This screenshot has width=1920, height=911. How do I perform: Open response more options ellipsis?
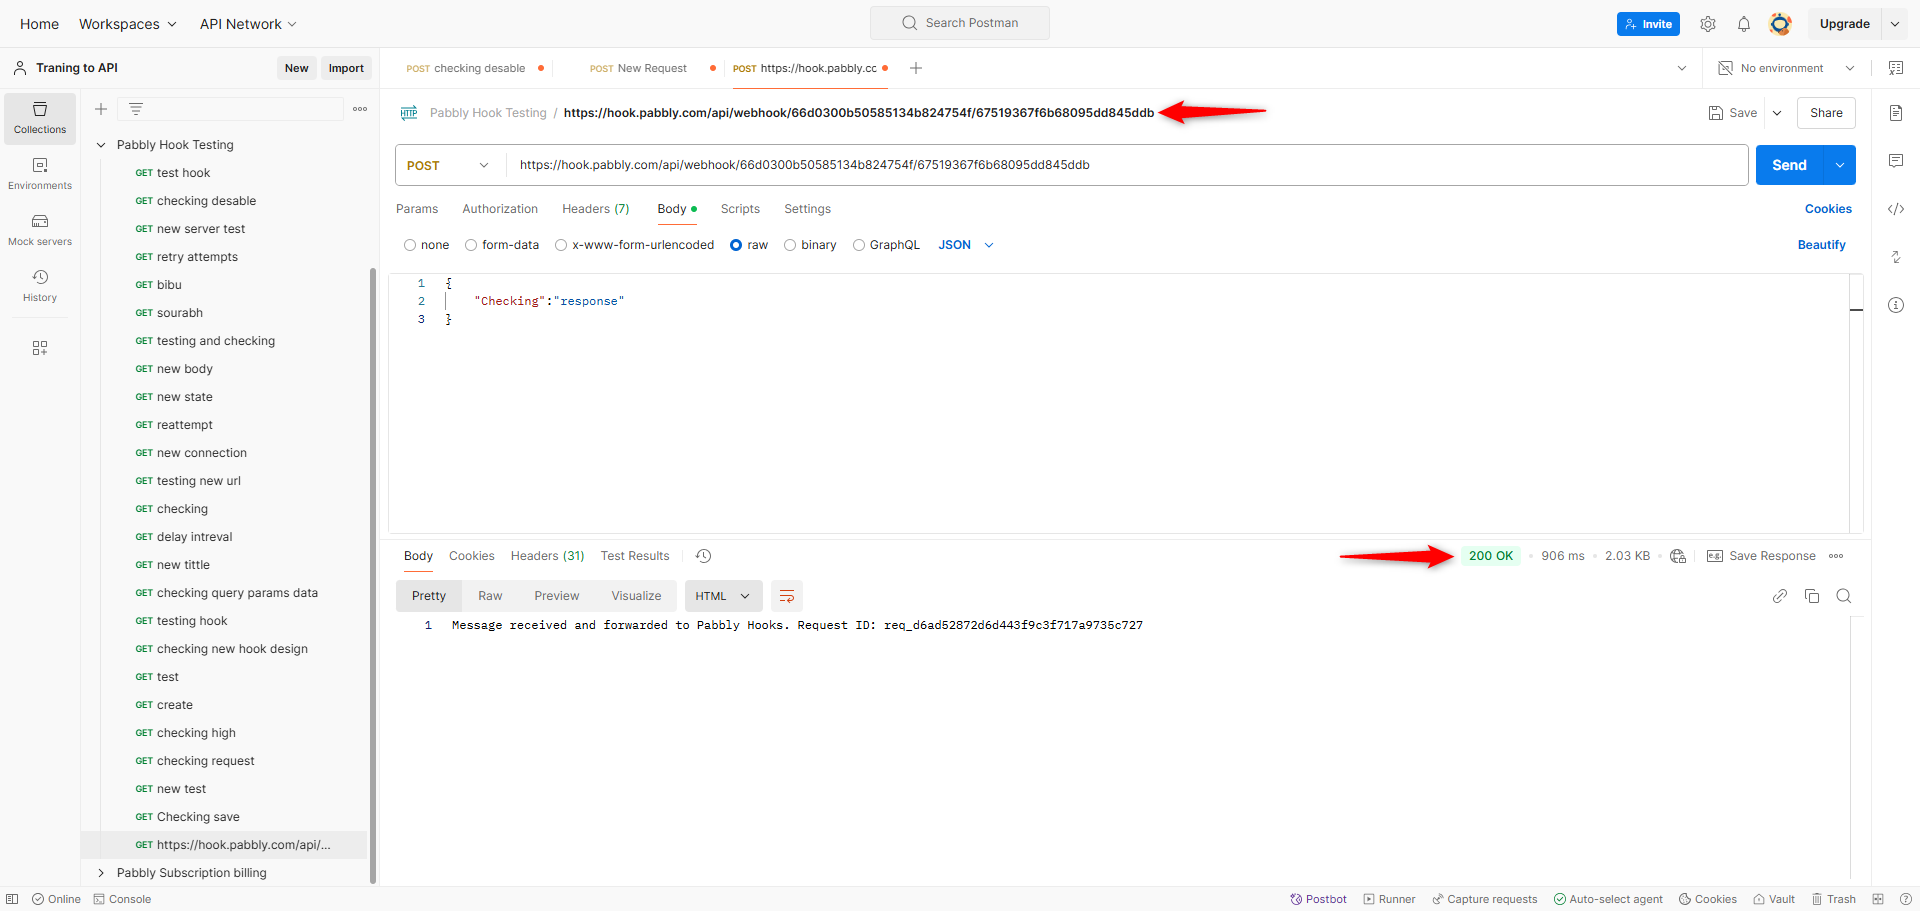point(1836,556)
